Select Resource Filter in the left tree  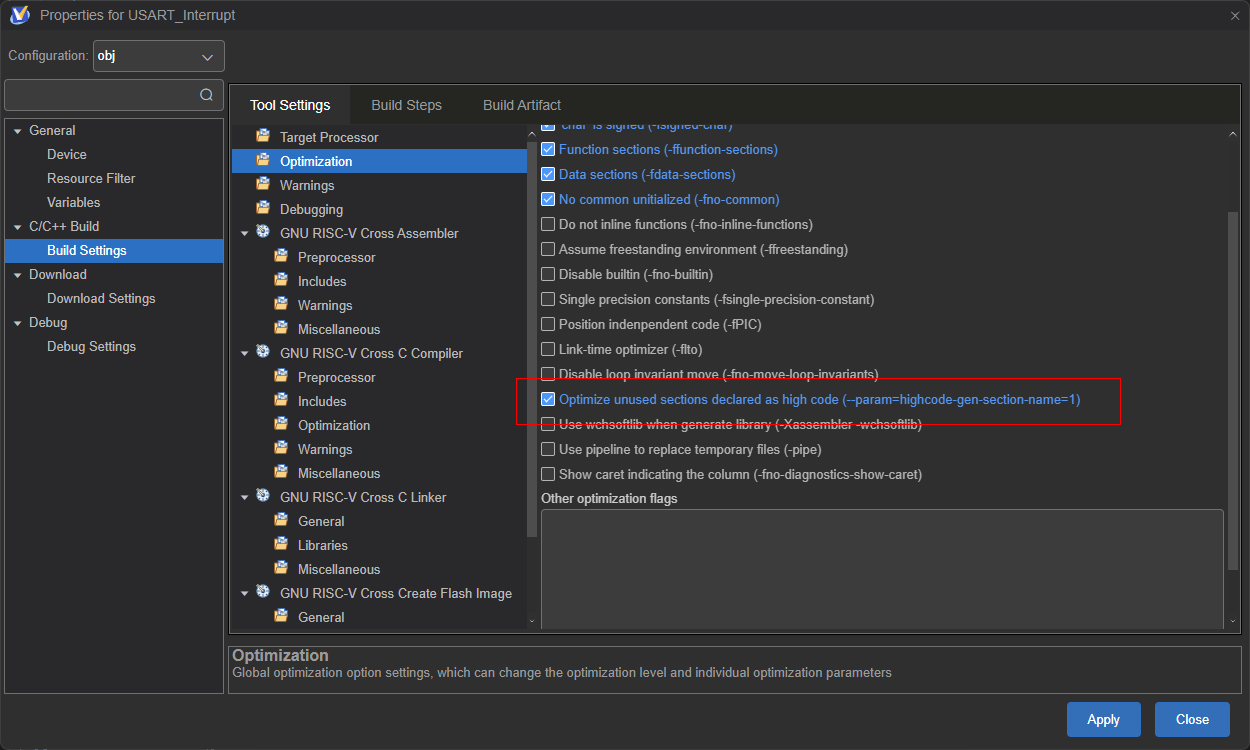point(91,178)
